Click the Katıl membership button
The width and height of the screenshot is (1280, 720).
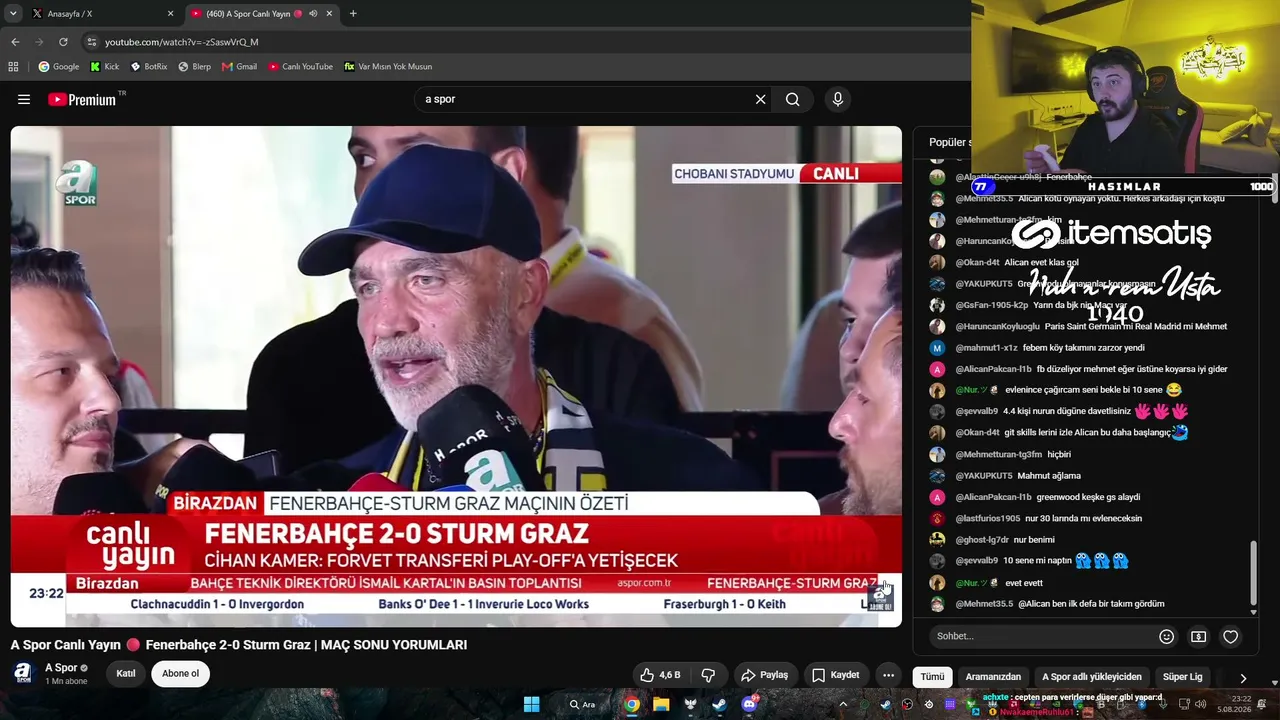126,674
